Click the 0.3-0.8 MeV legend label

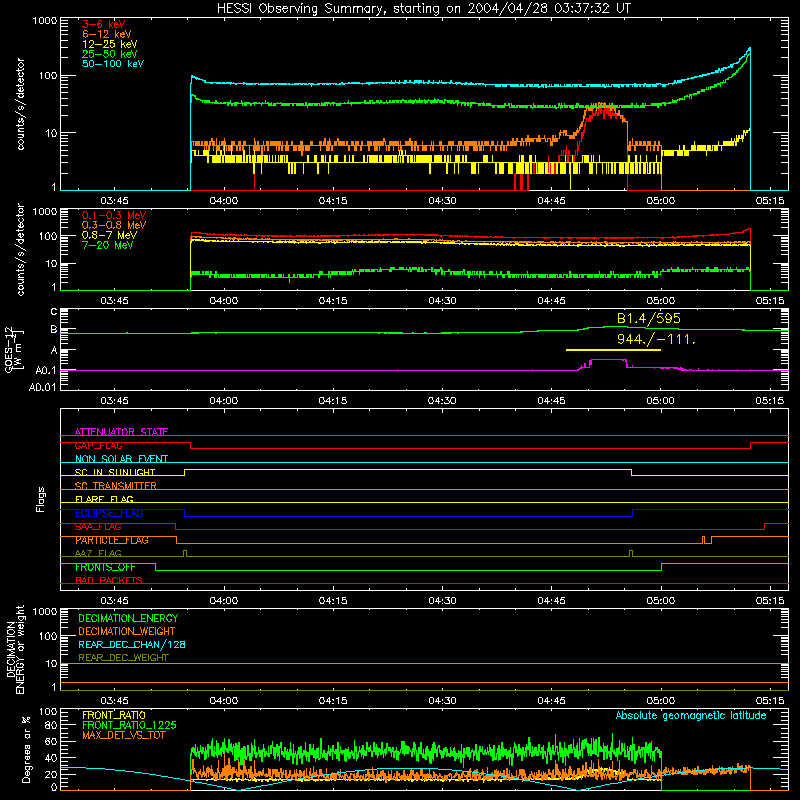[114, 225]
